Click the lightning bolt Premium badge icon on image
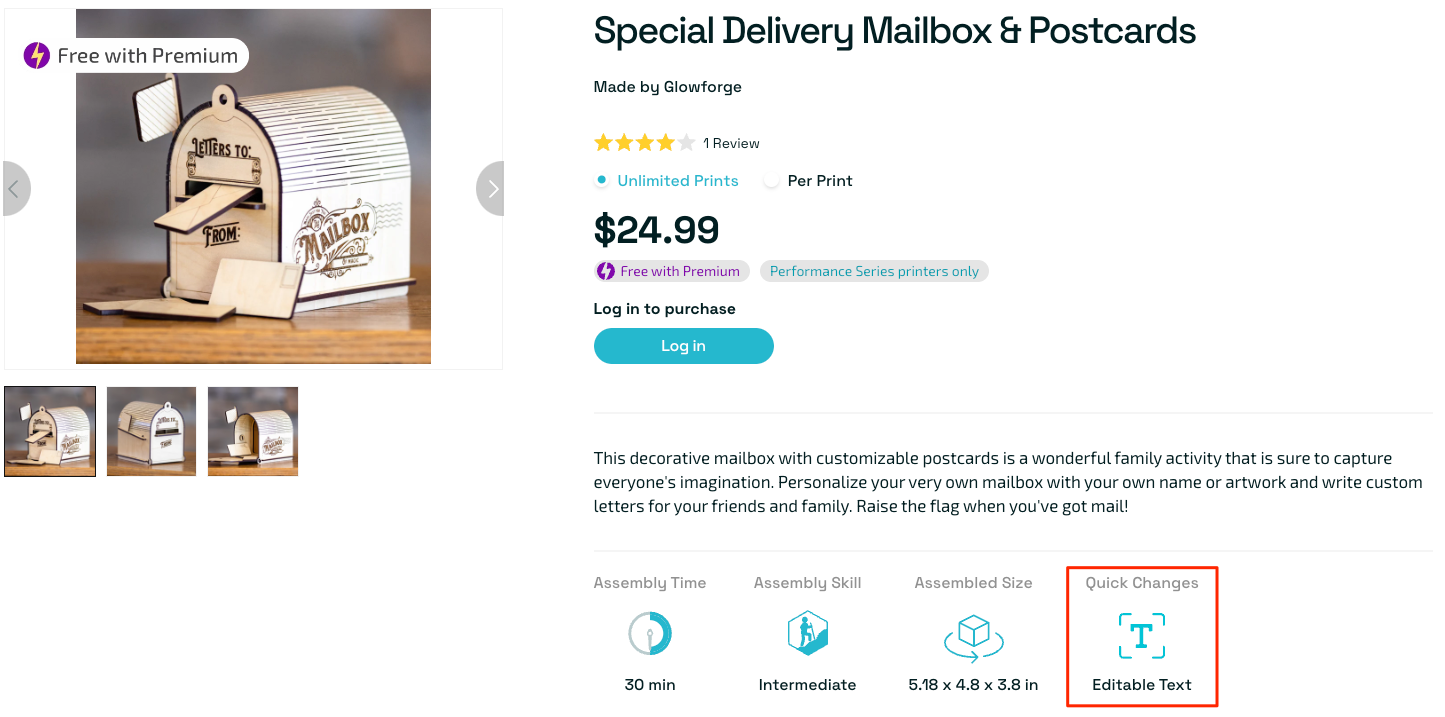 [37, 56]
